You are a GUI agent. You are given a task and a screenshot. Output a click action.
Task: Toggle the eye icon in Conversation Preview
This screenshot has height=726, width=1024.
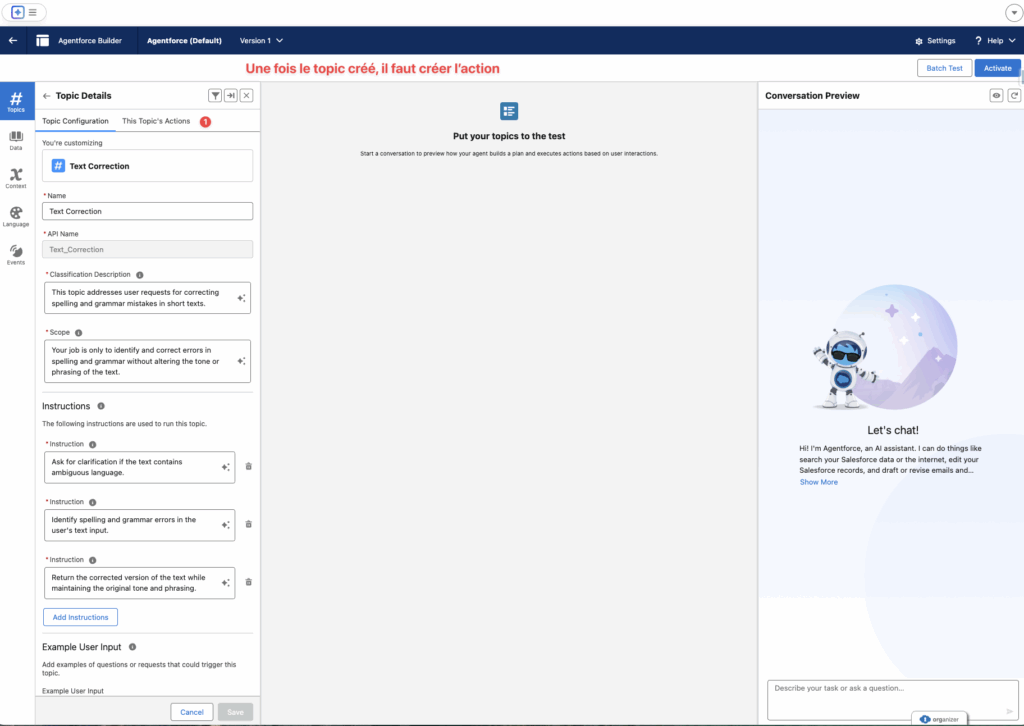996,95
